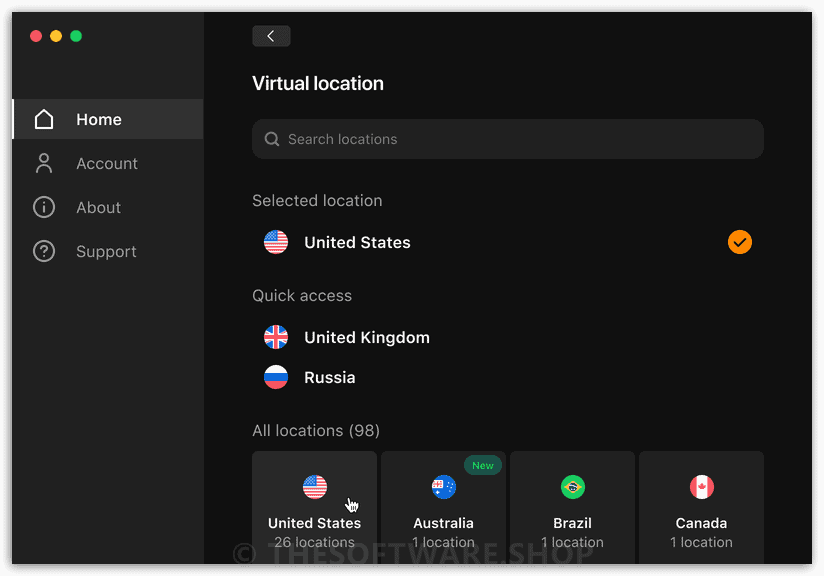Image resolution: width=824 pixels, height=576 pixels.
Task: Focus the Search locations field
Action: [508, 139]
